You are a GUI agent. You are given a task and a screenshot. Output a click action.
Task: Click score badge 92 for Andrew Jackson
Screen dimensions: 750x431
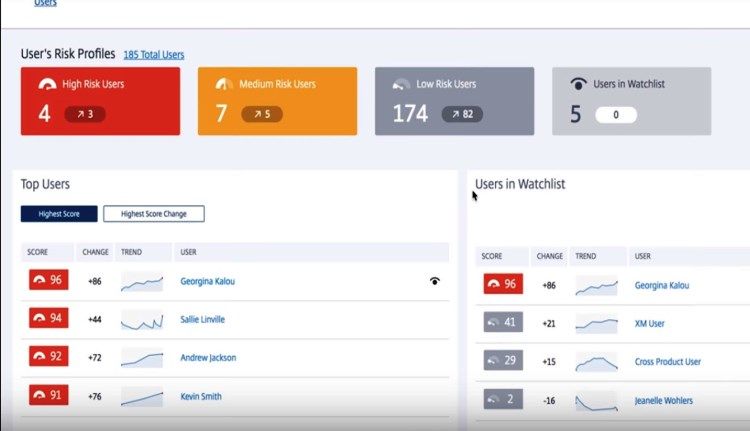coord(49,356)
